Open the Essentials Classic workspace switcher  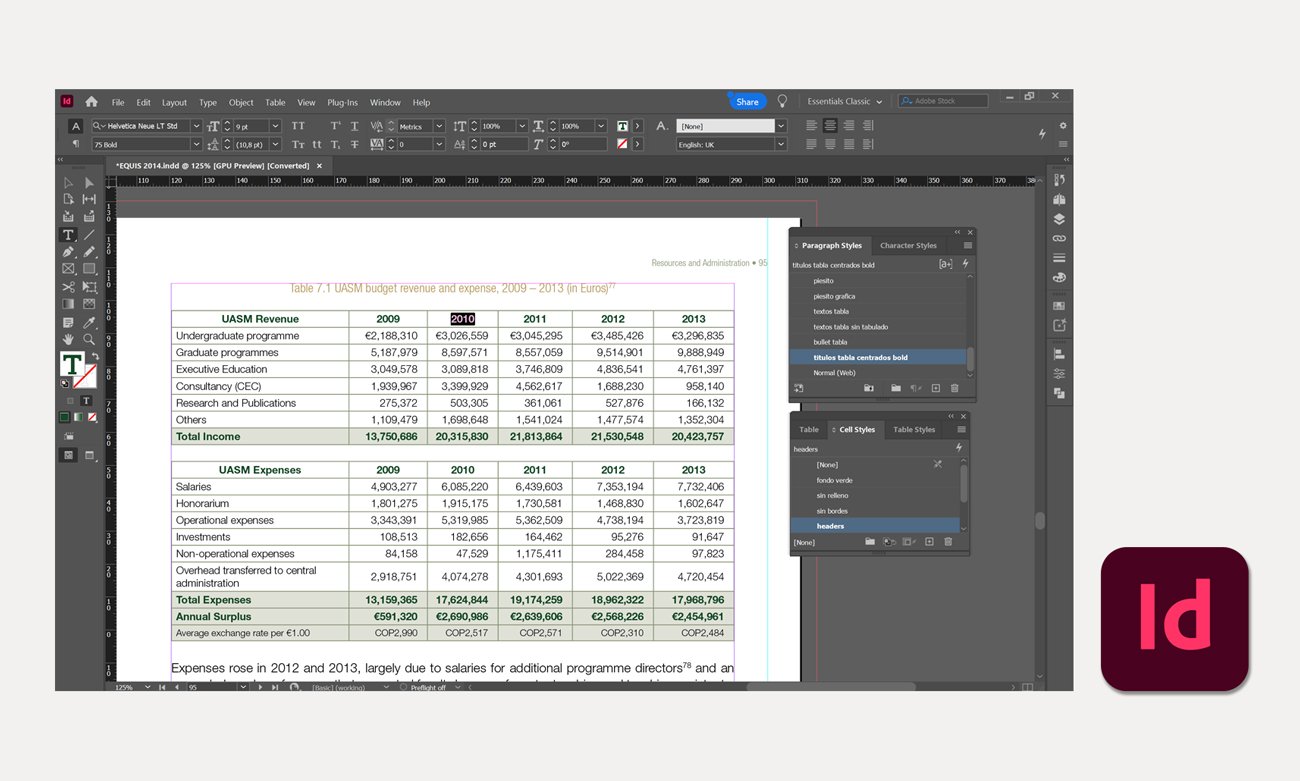pos(845,101)
